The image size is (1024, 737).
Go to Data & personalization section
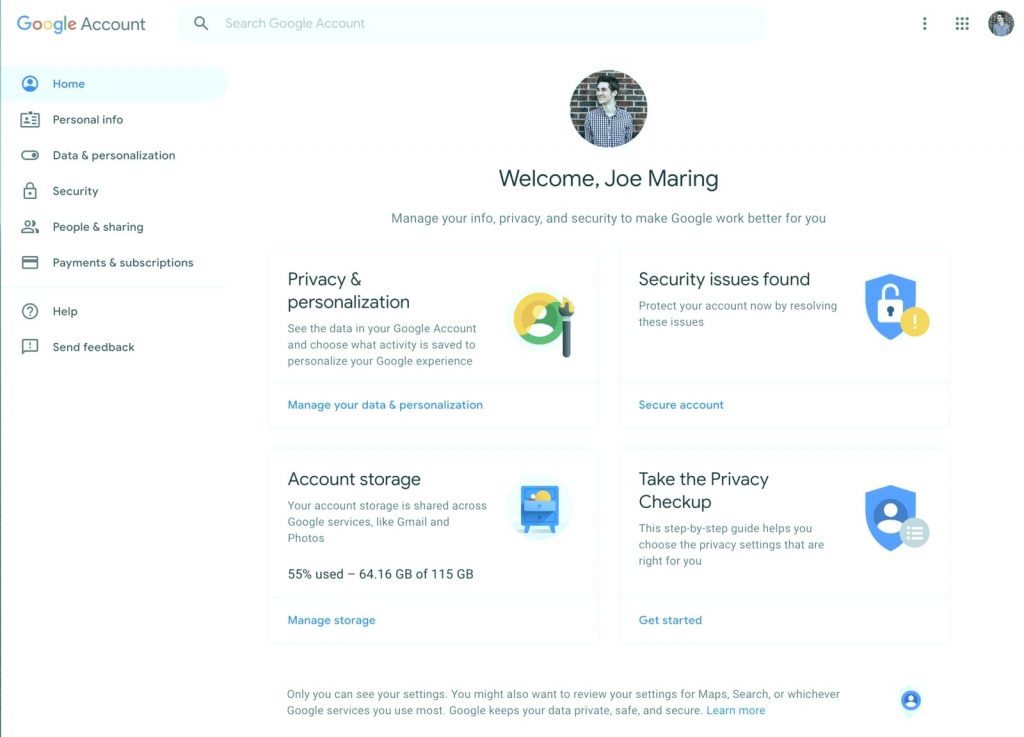pos(114,155)
